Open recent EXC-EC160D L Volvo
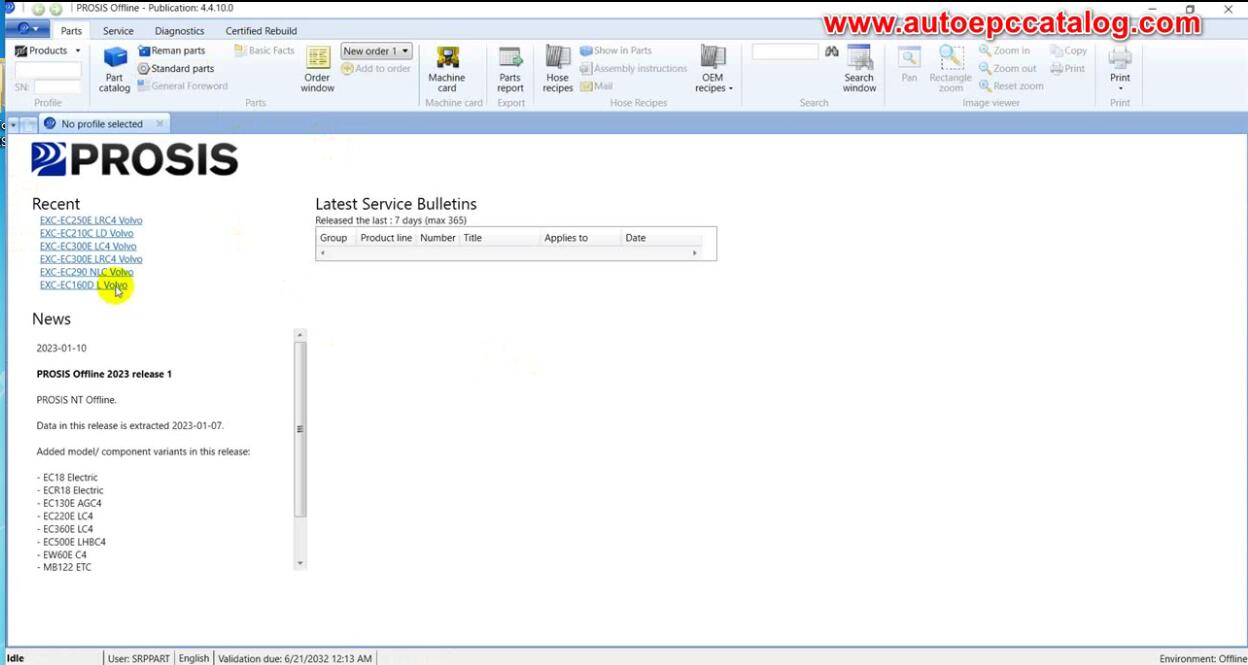This screenshot has width=1248, height=665. (84, 285)
